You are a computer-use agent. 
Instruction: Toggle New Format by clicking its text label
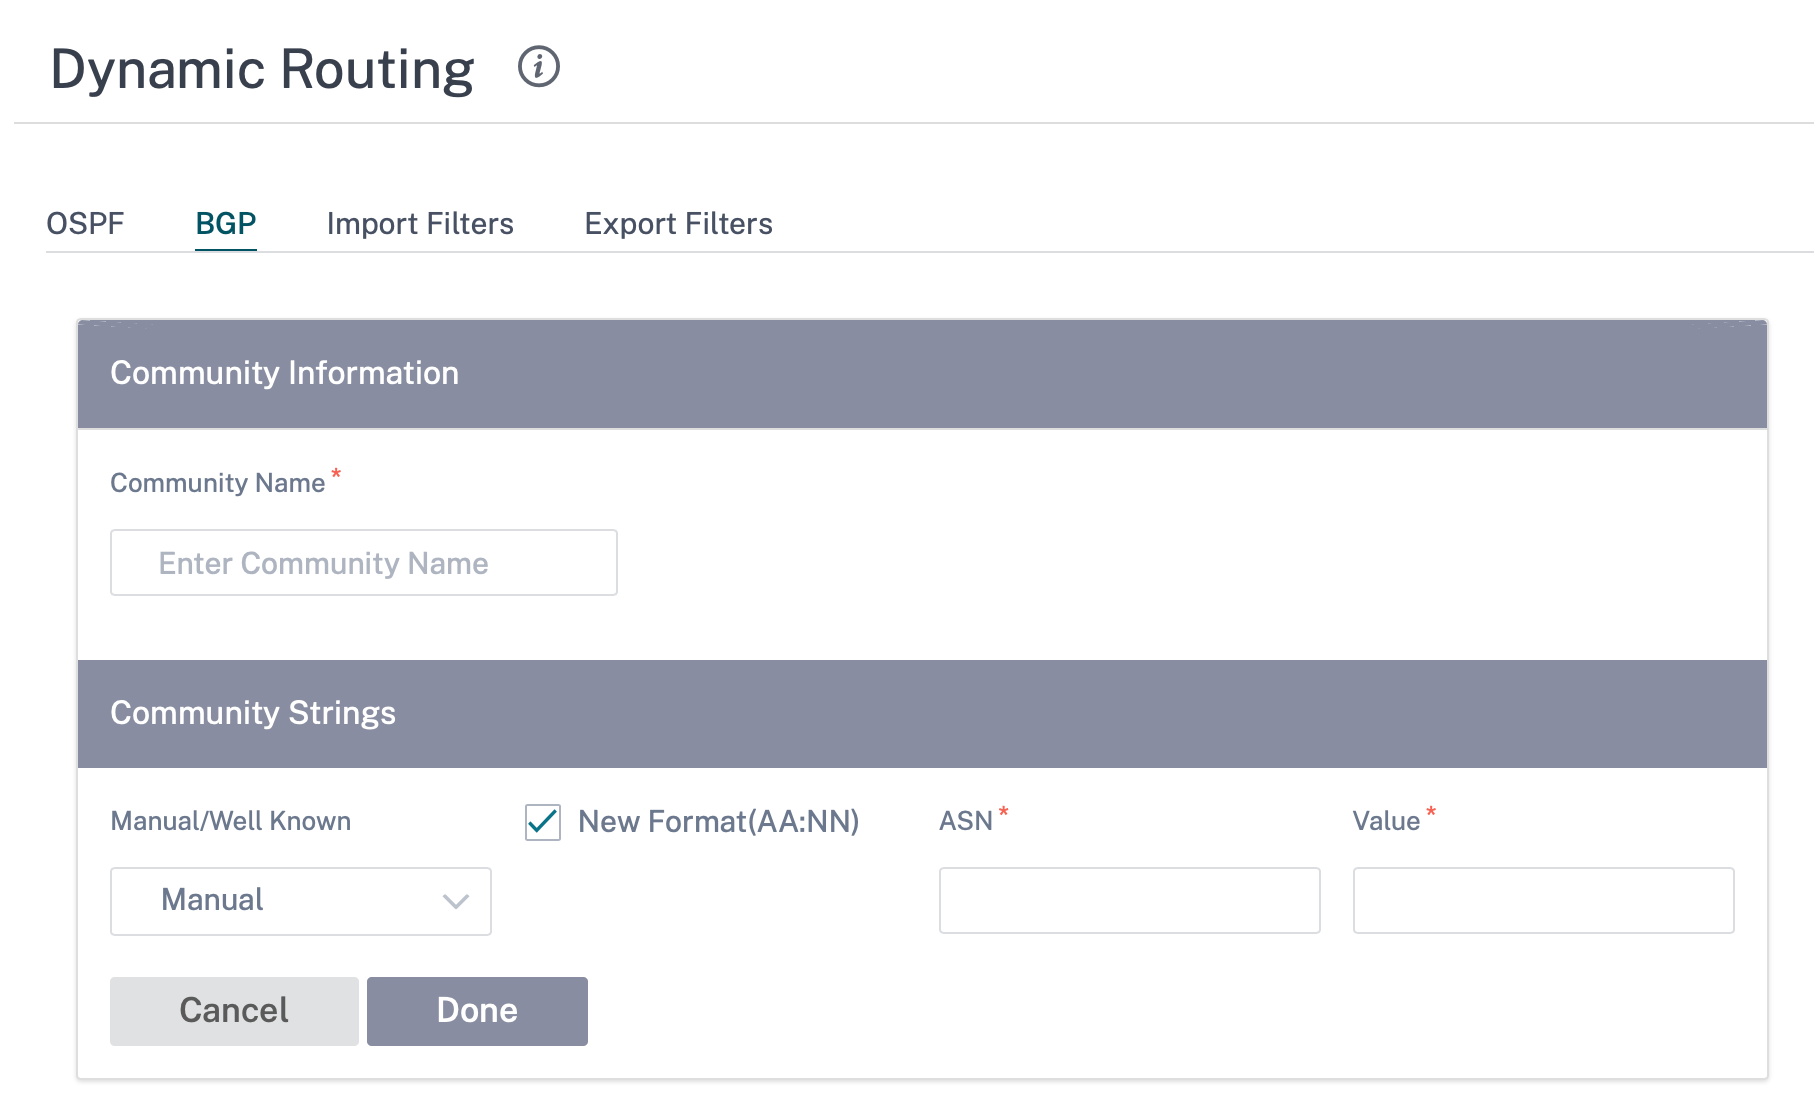[x=718, y=821]
